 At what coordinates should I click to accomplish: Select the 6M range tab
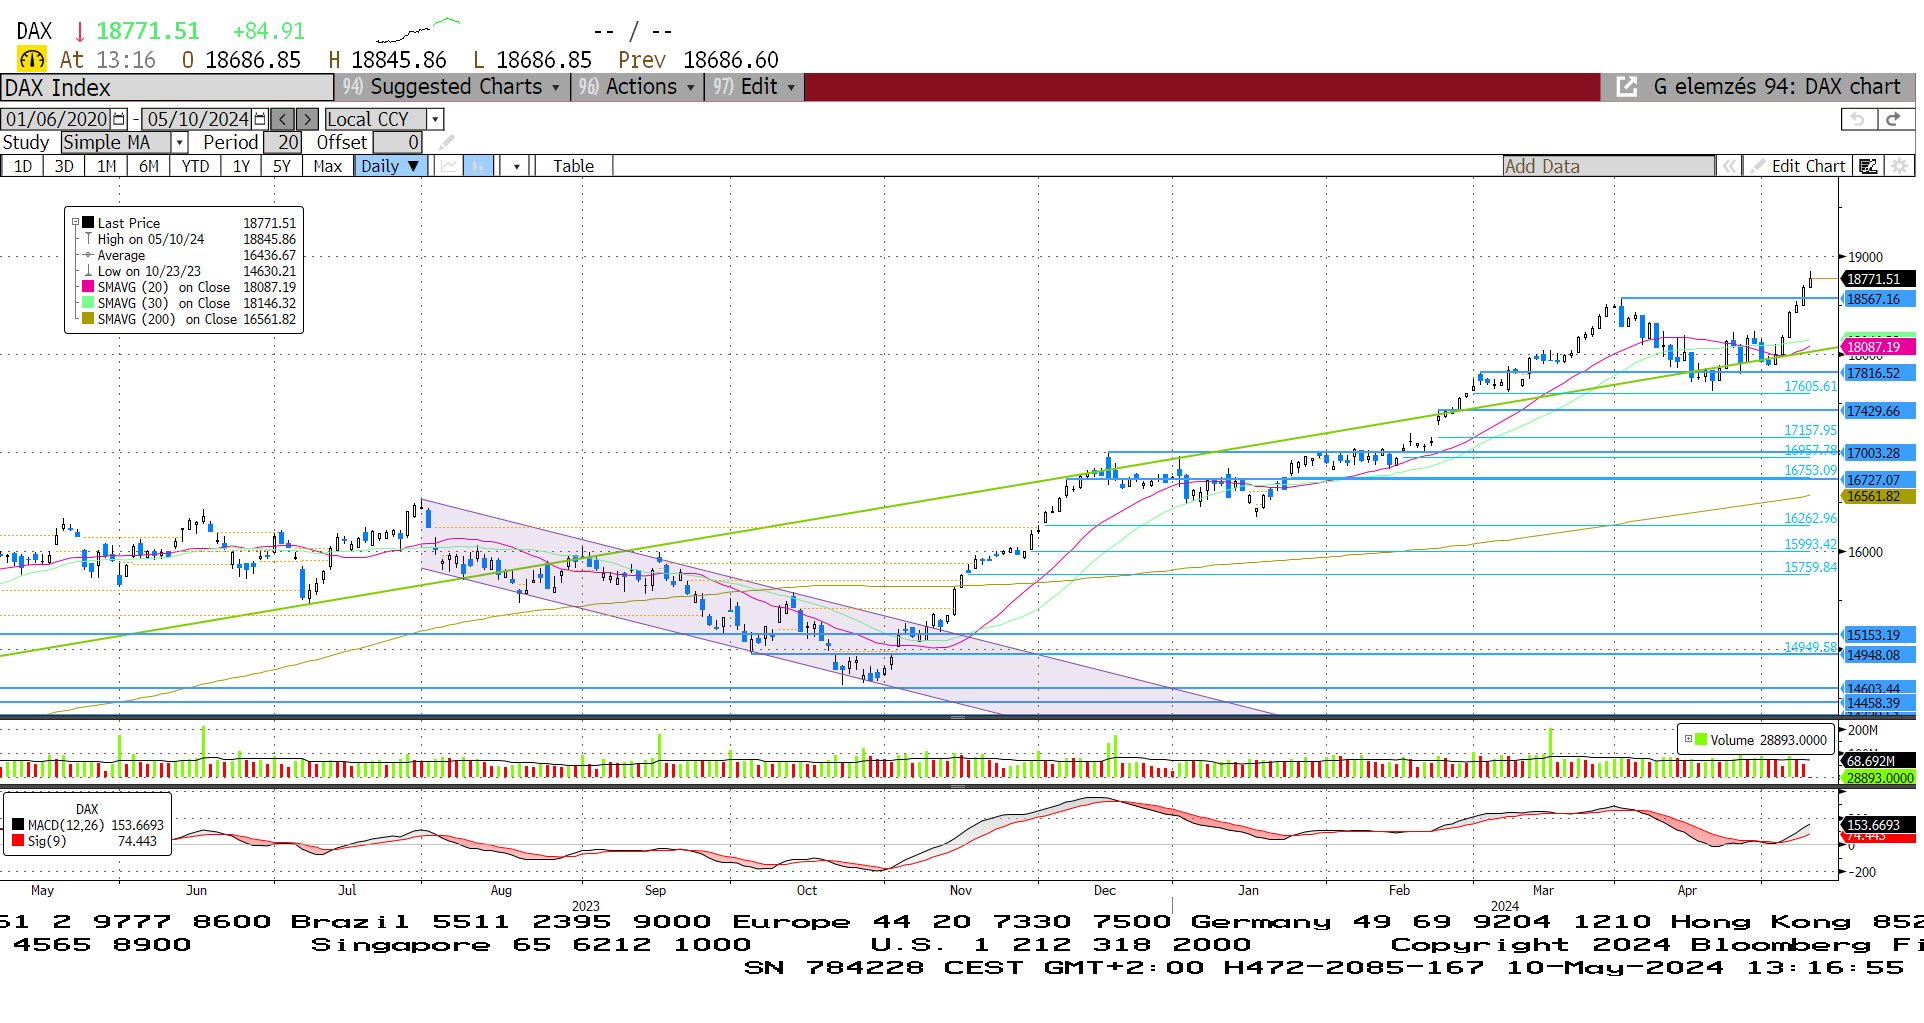click(149, 166)
